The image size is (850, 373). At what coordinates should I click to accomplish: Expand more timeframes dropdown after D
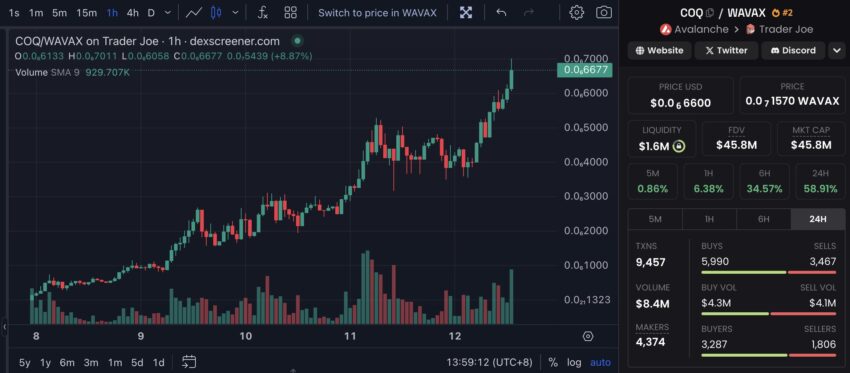168,12
